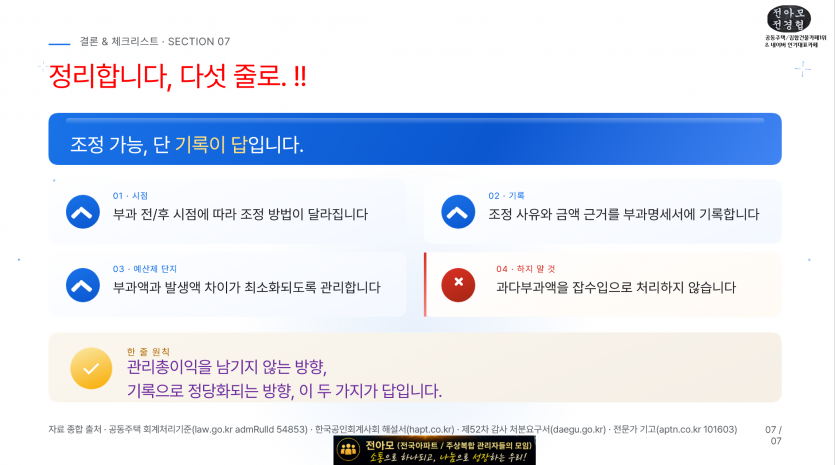Screen dimensions: 835x465
Task: Click the blue chevron icon beside 01 · 시점
Action: (x=83, y=212)
